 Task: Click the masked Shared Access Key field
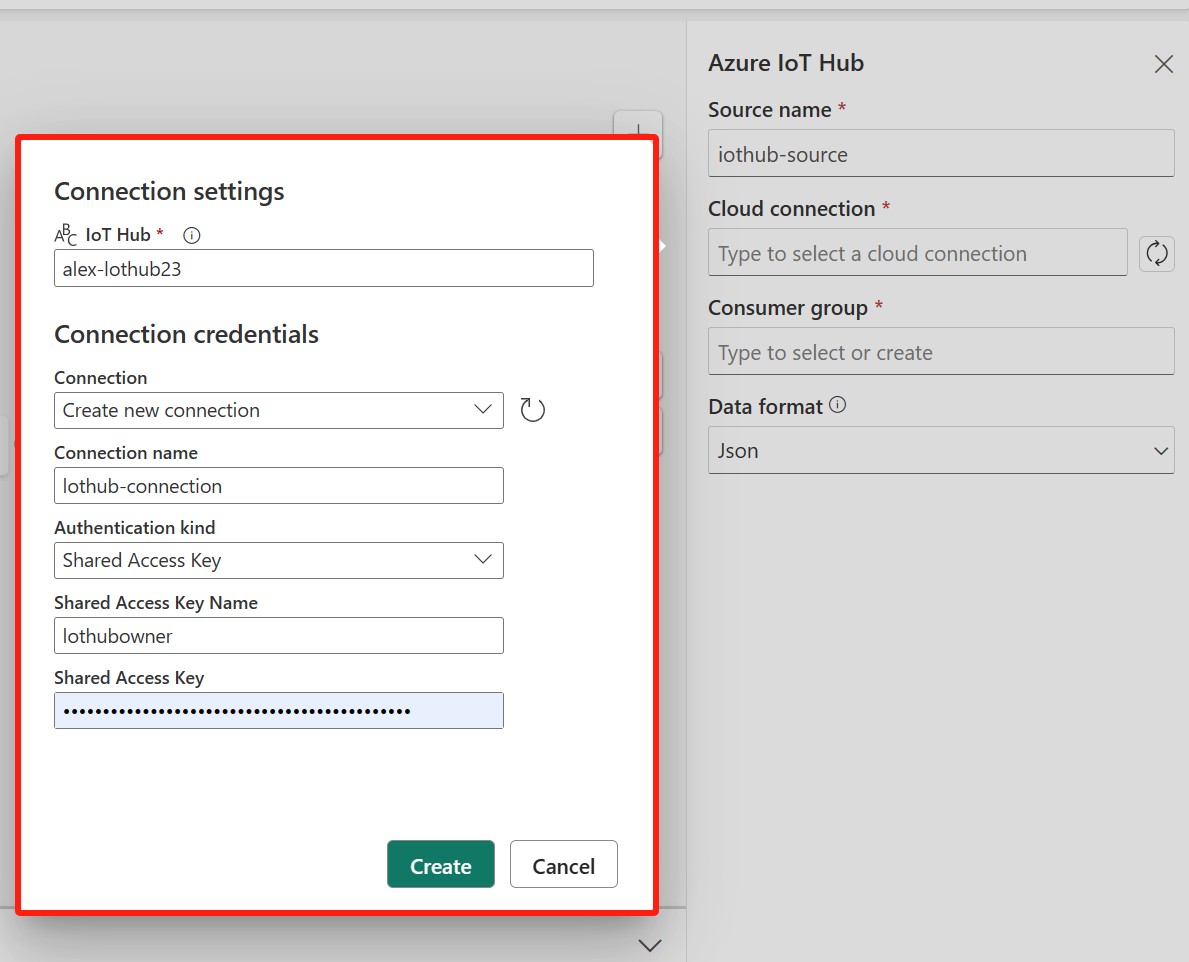[278, 710]
